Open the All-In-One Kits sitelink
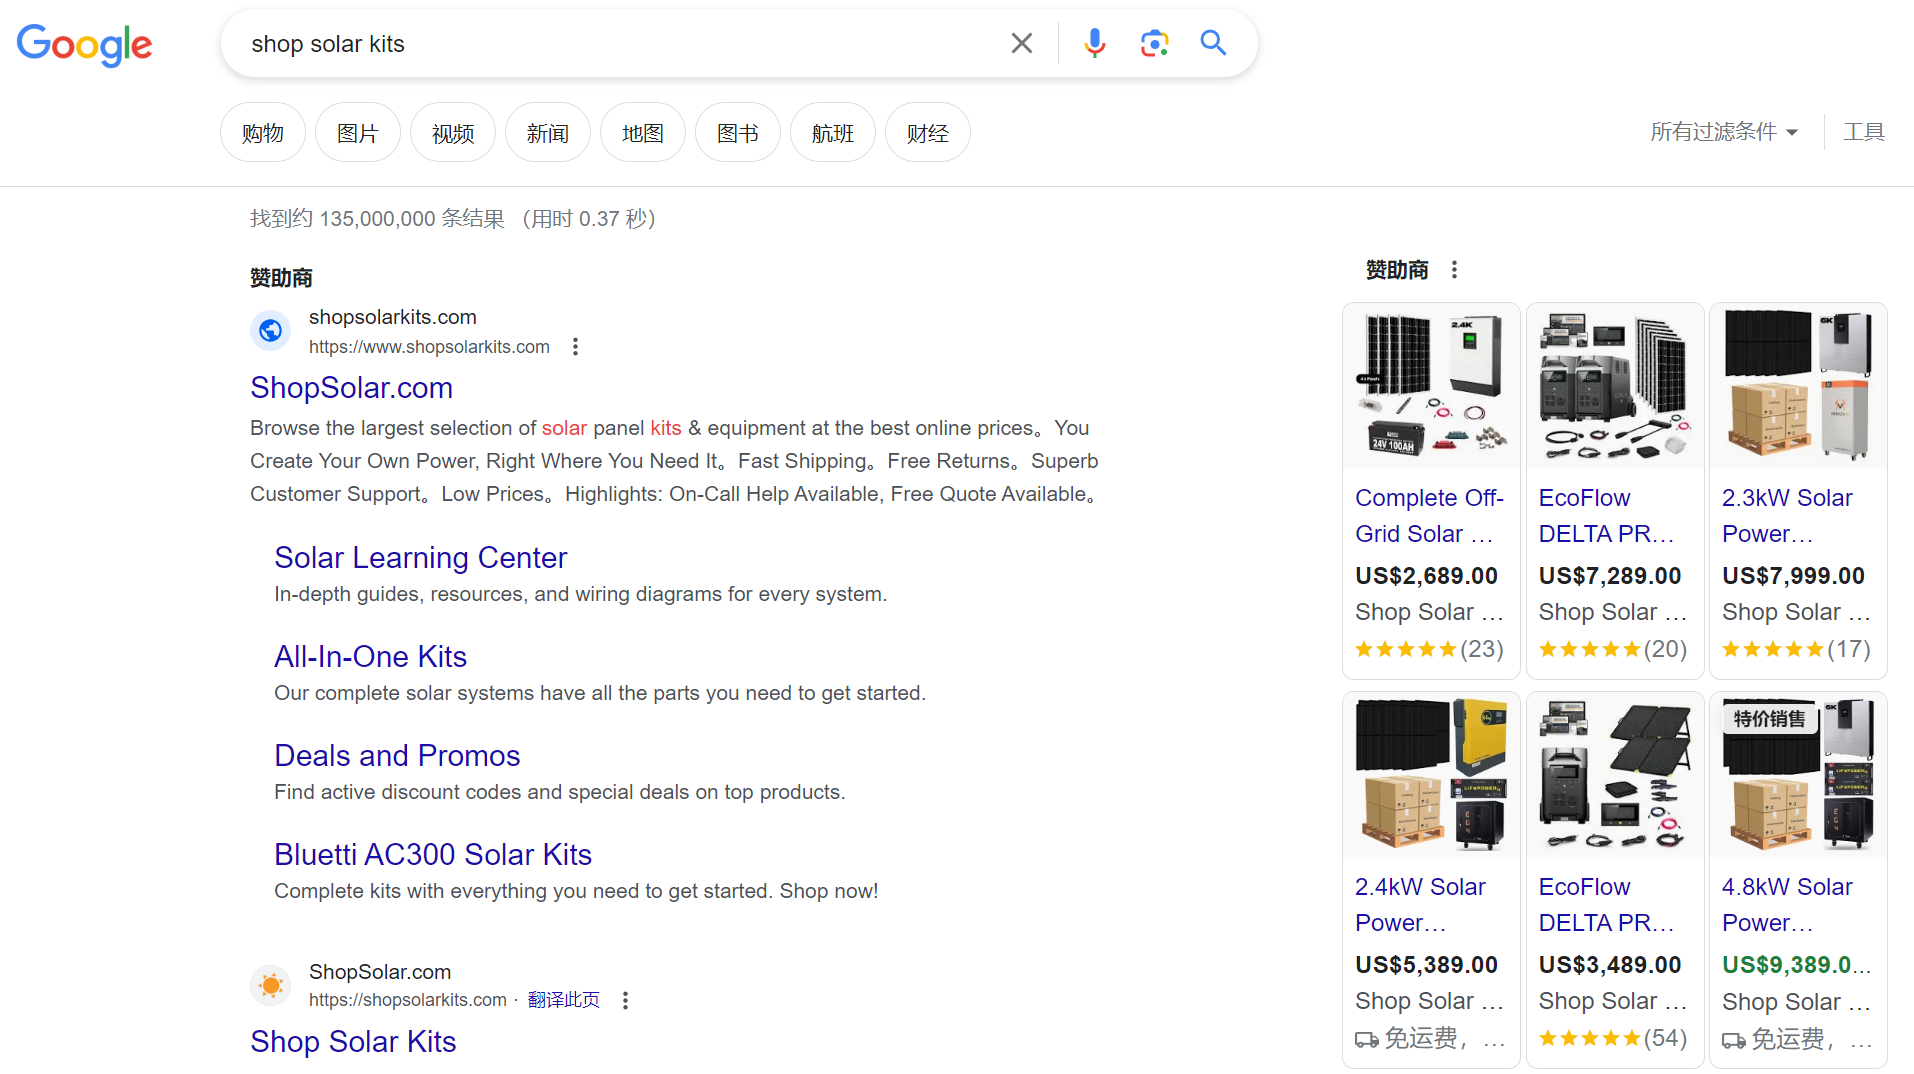The width and height of the screenshot is (1914, 1074). (x=370, y=657)
